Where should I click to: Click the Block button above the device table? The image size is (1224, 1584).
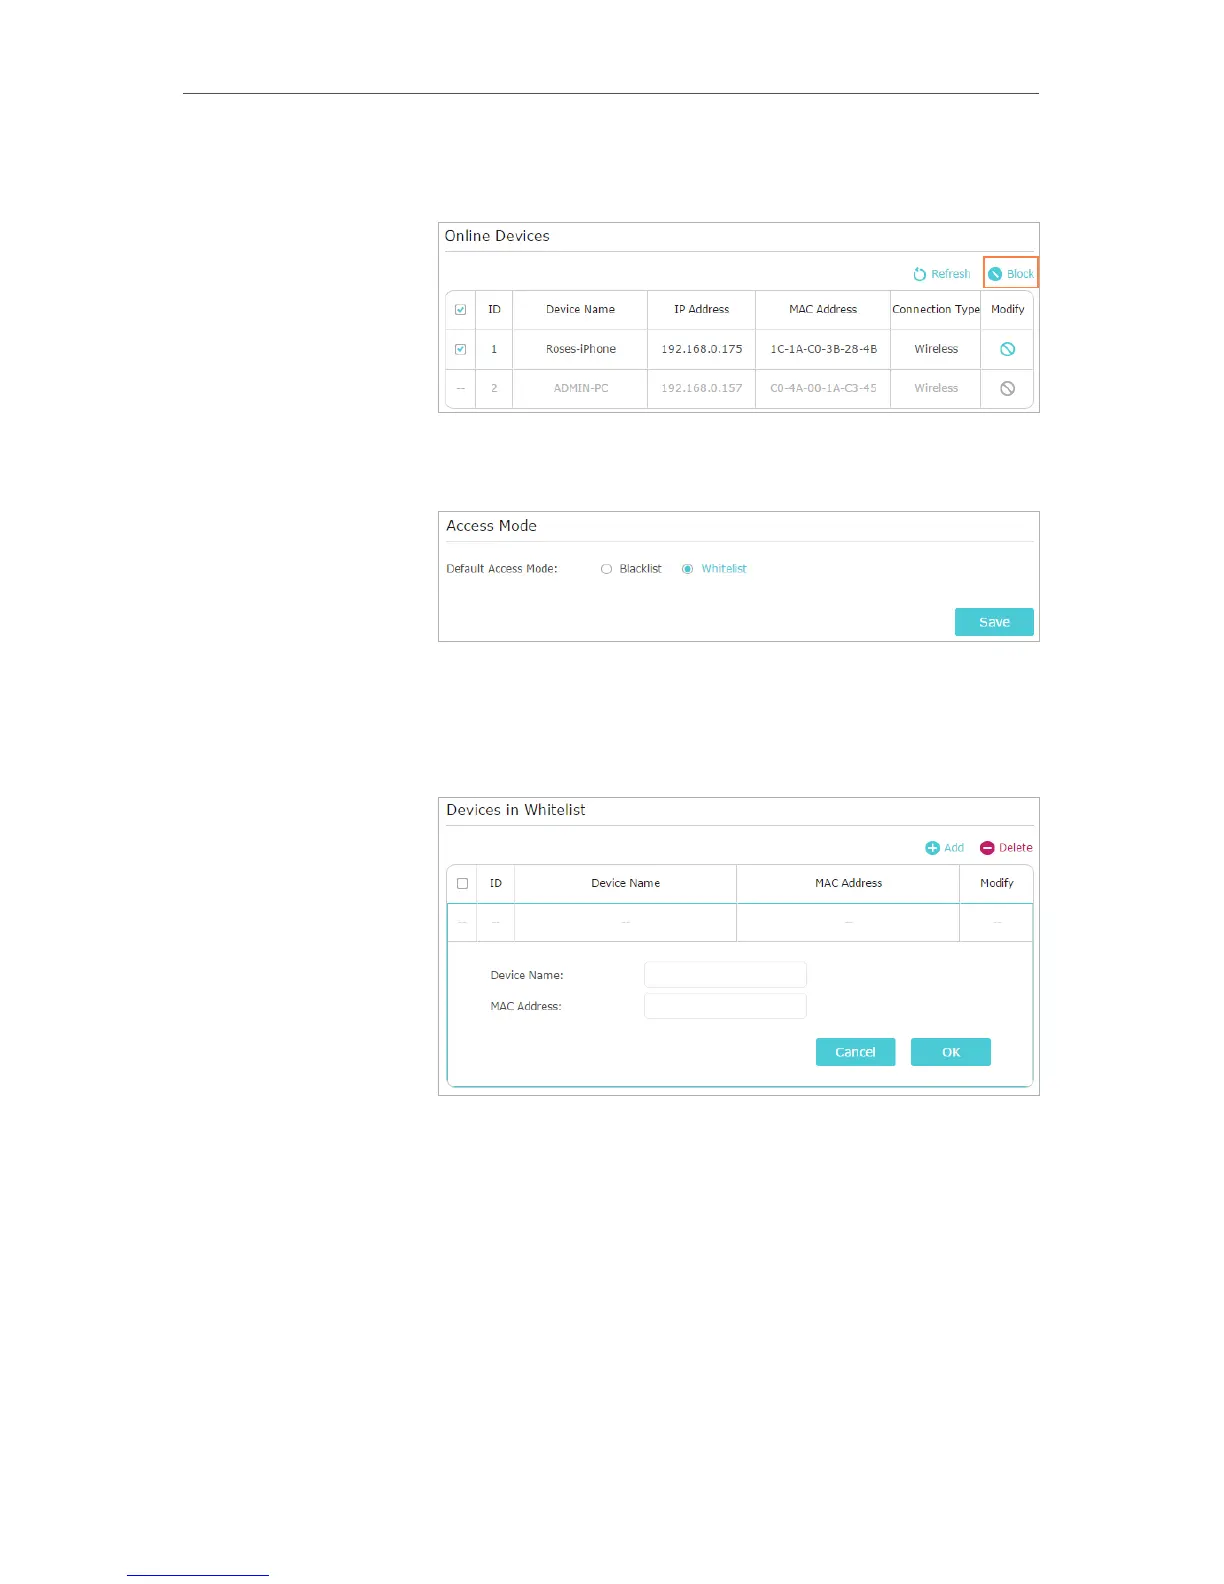tap(1011, 274)
